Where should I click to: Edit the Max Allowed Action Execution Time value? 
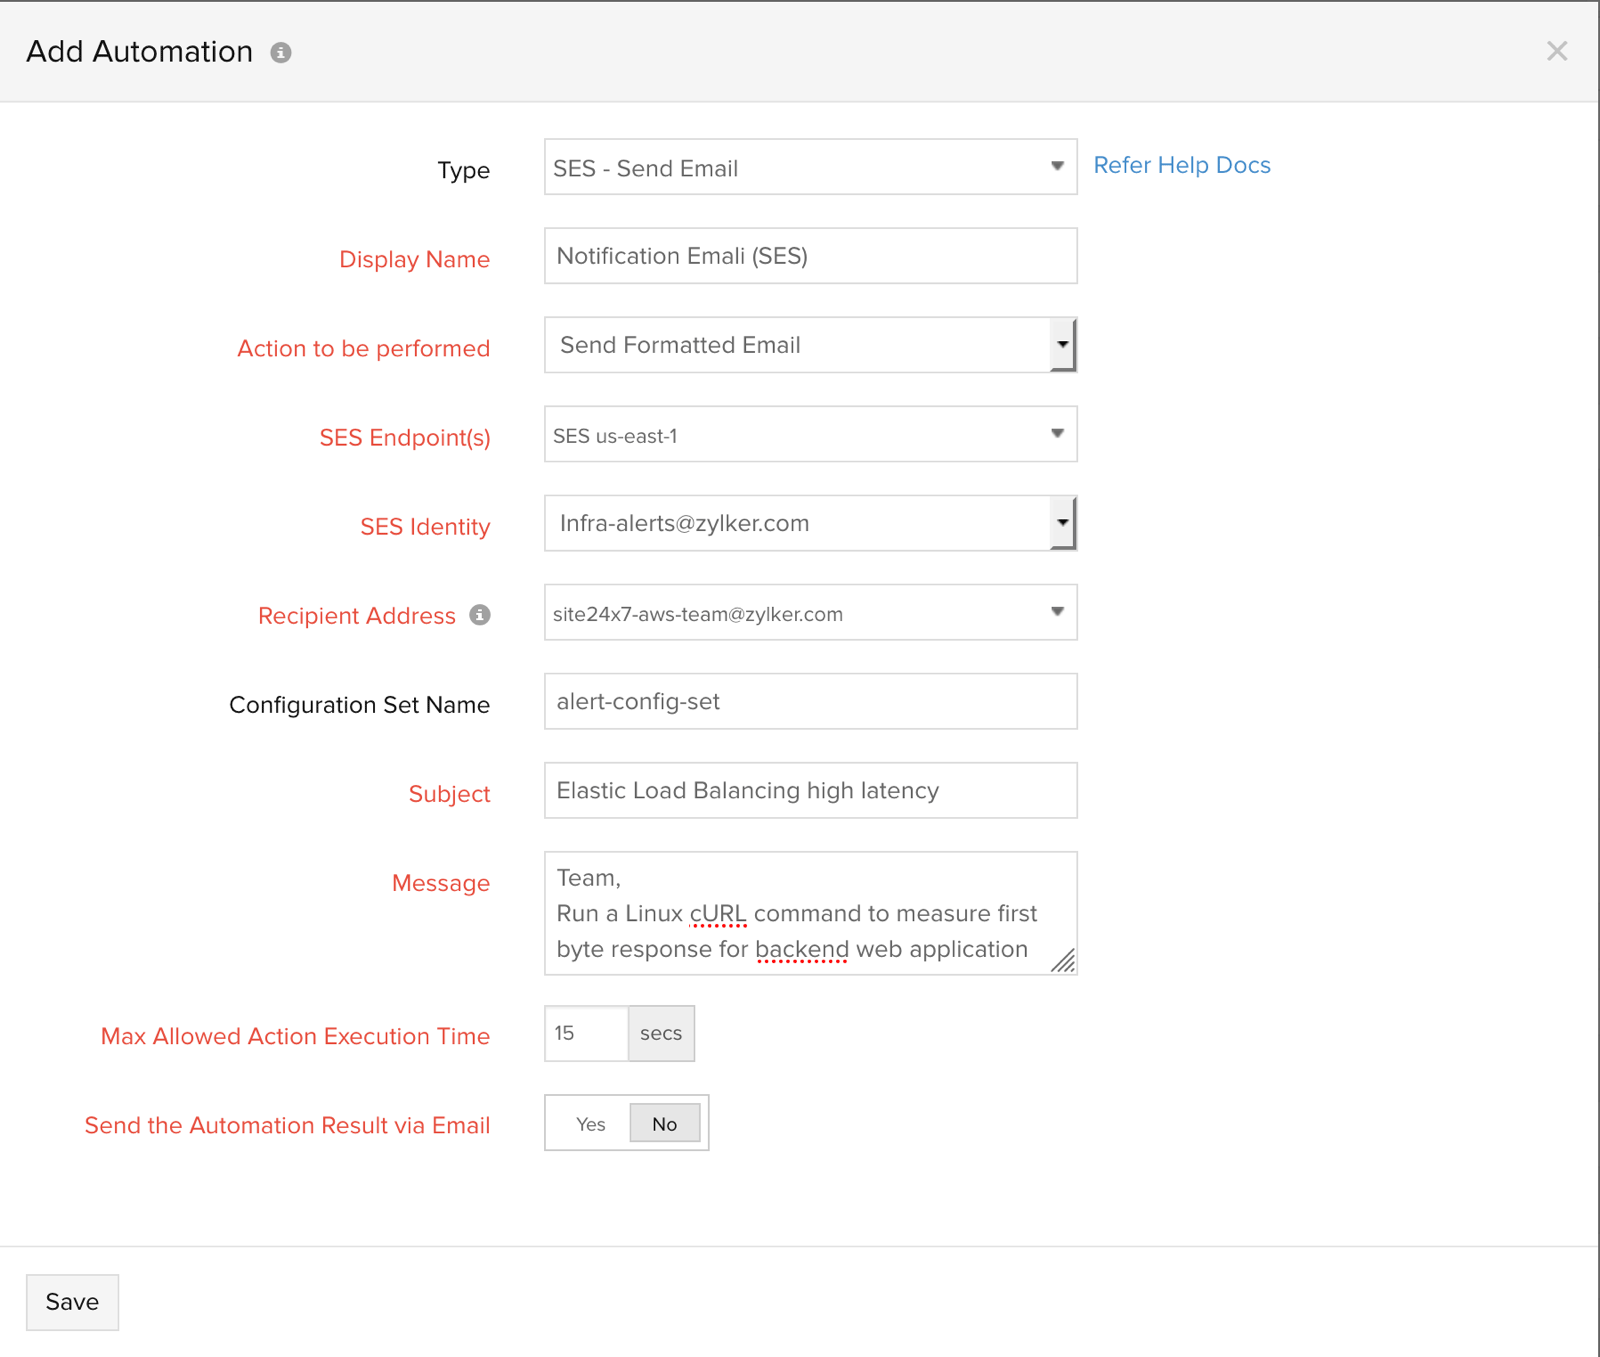pyautogui.click(x=586, y=1033)
